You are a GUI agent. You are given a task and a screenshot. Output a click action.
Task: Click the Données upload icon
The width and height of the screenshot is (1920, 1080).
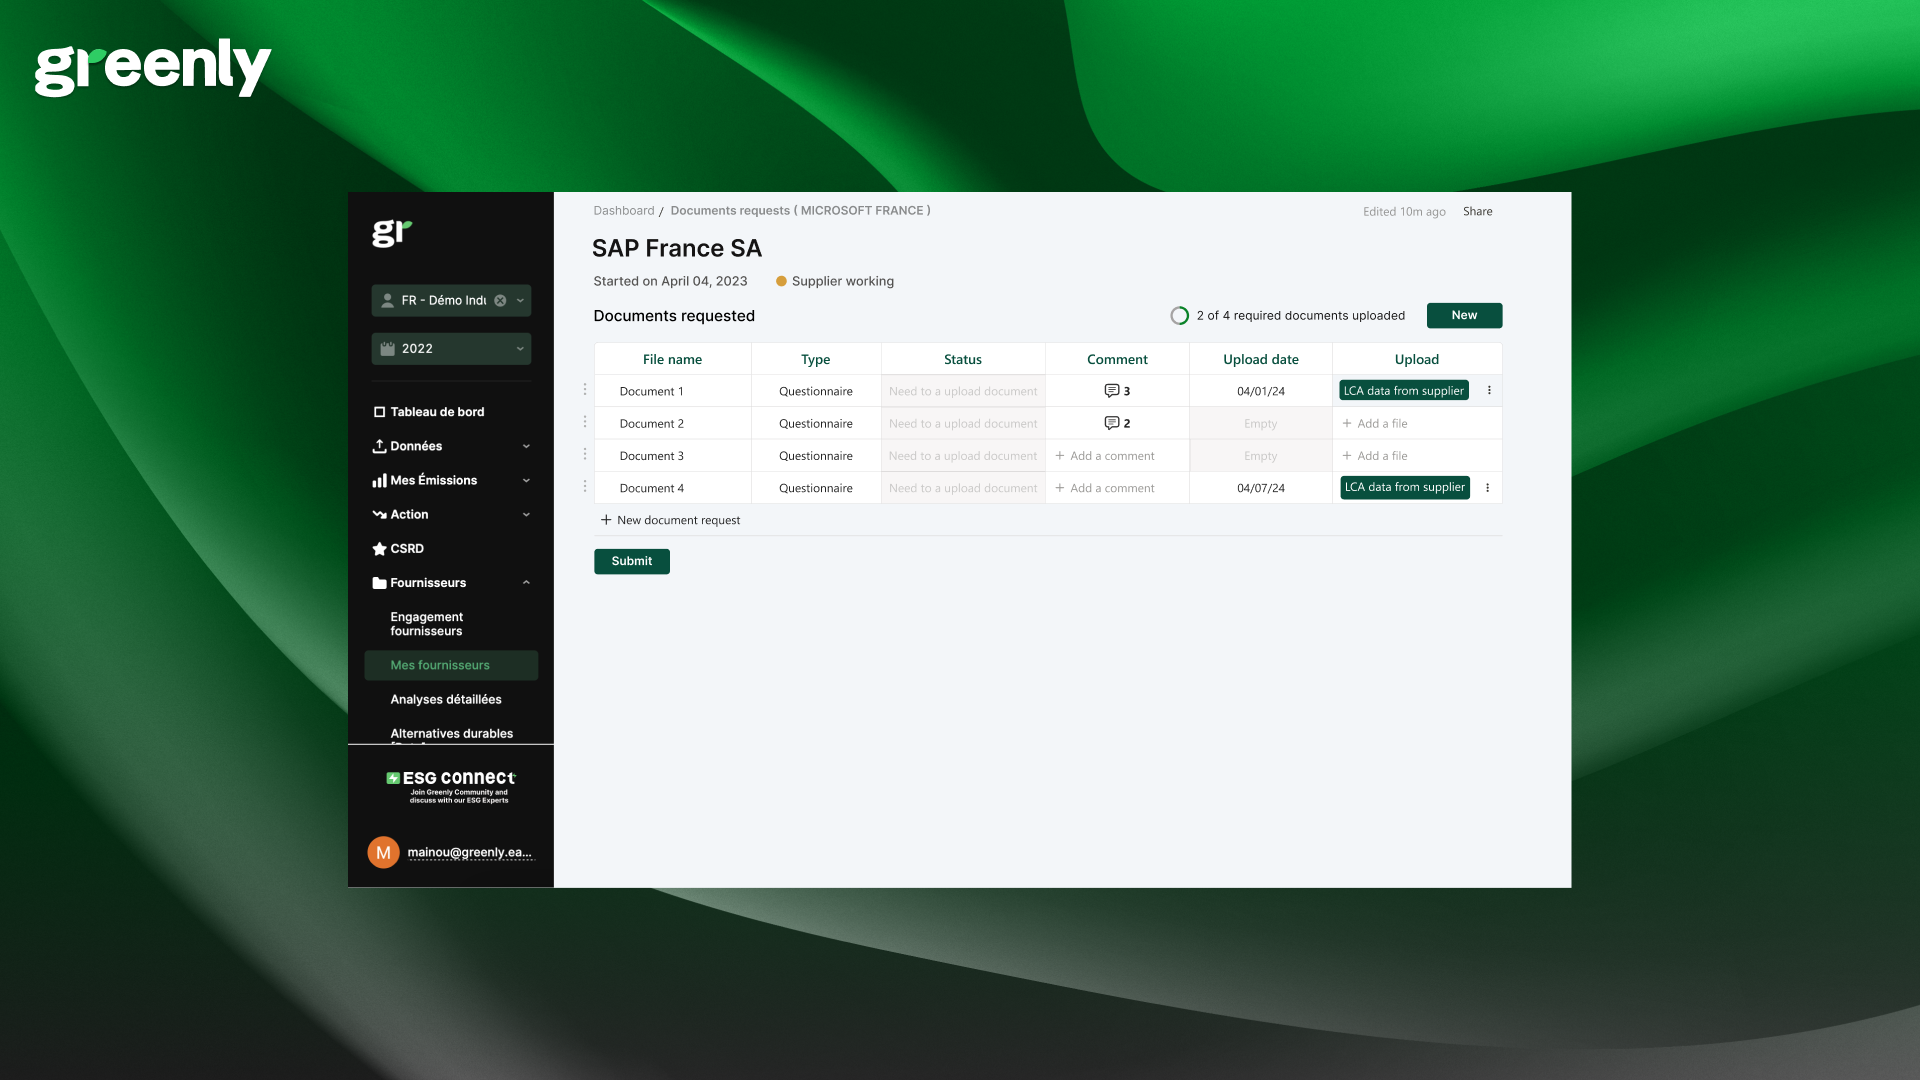379,446
